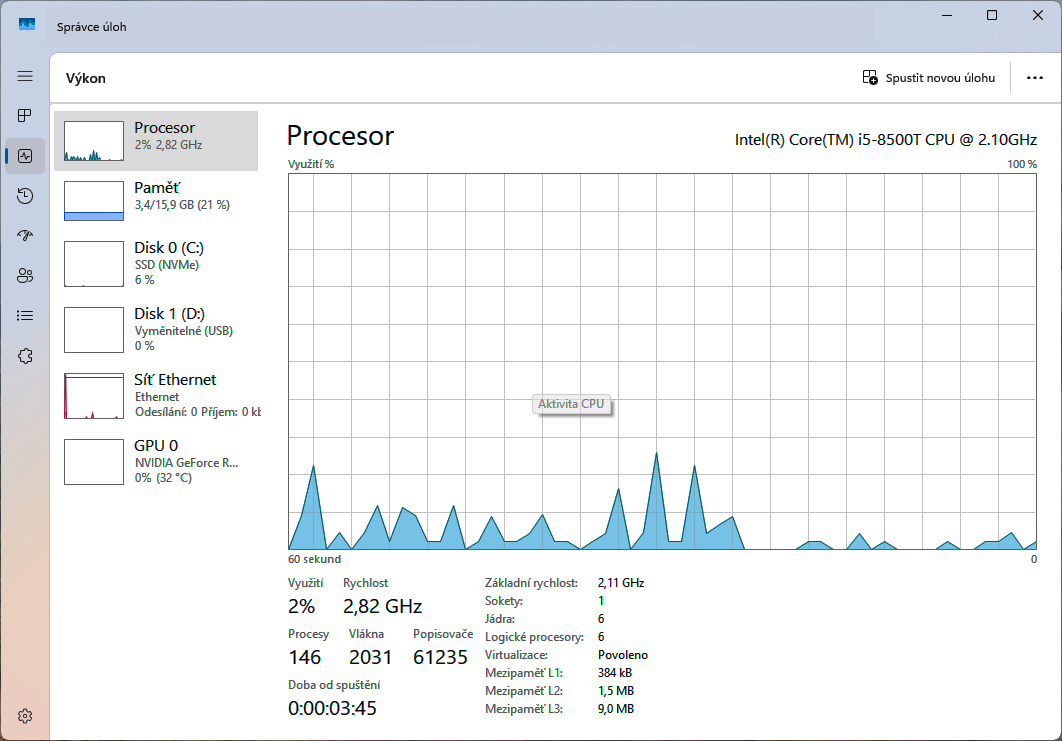1062x741 pixels.
Task: Select Procesor in the performance list
Action: click(x=156, y=141)
